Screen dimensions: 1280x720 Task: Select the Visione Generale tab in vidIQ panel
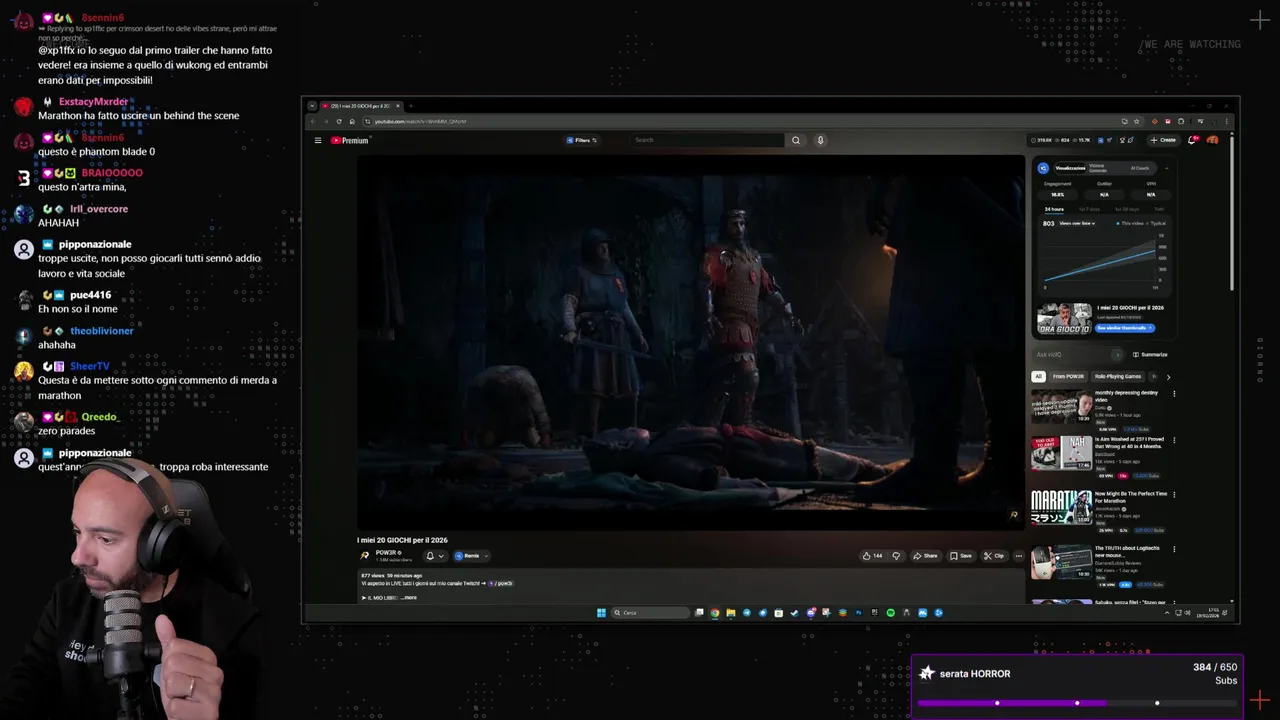point(1098,168)
